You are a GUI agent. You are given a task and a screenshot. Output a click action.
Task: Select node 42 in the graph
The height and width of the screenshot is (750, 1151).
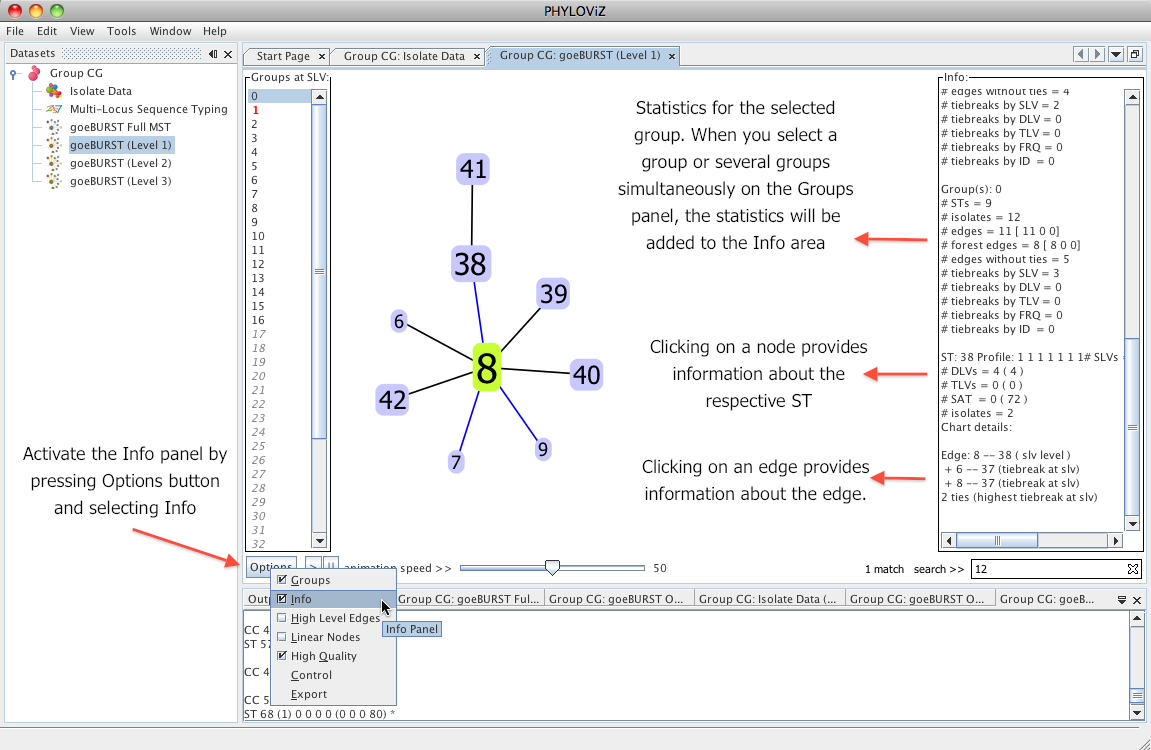[x=392, y=400]
